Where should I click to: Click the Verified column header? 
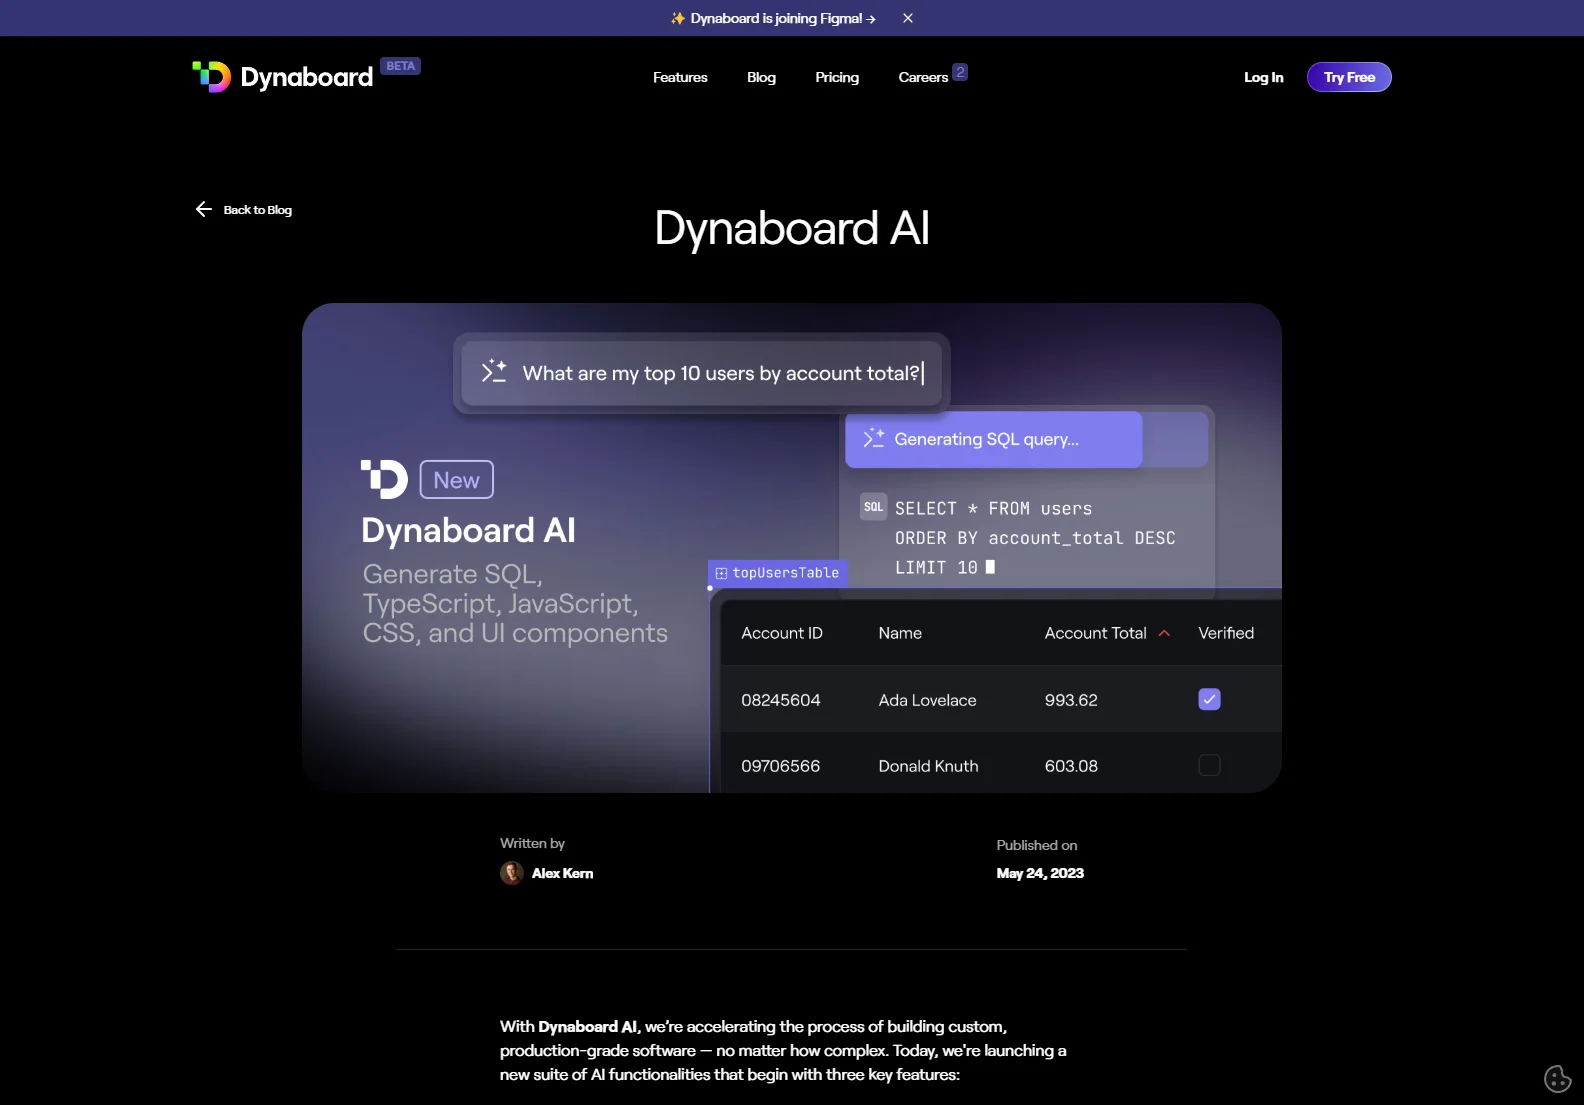tap(1226, 633)
